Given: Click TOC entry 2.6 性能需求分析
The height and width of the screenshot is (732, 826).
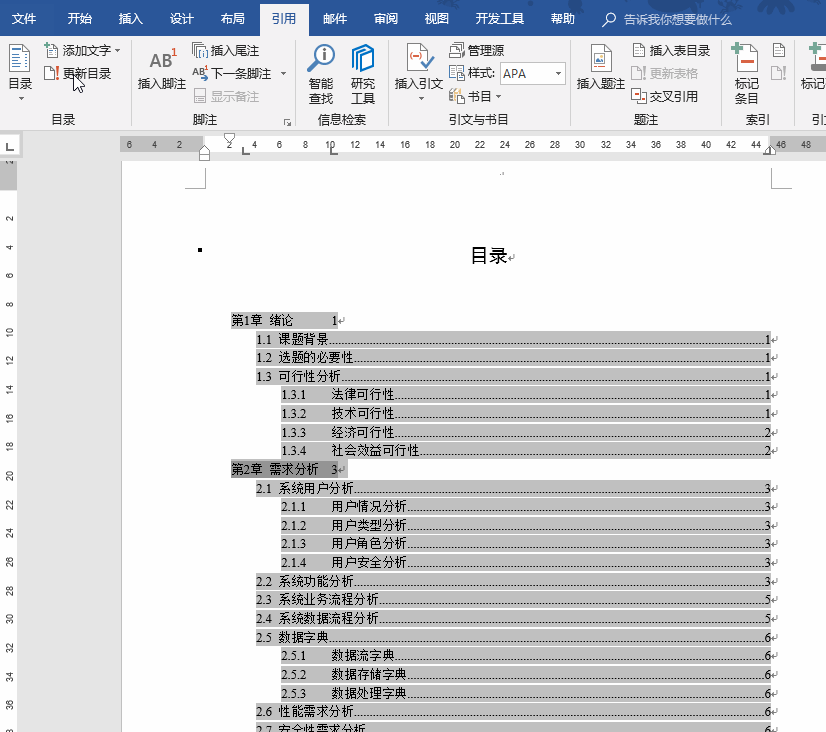Looking at the screenshot, I should (x=513, y=711).
